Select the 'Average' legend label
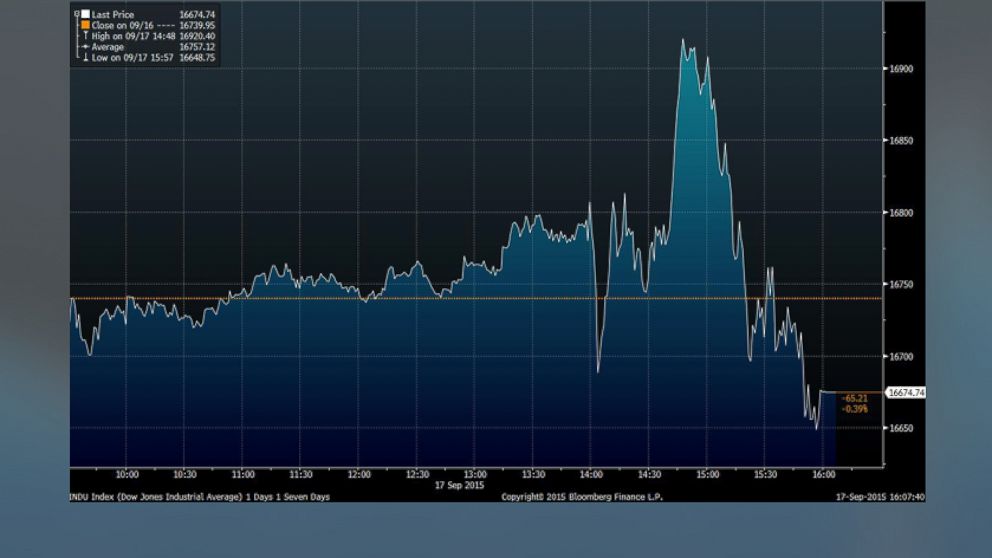 point(108,47)
